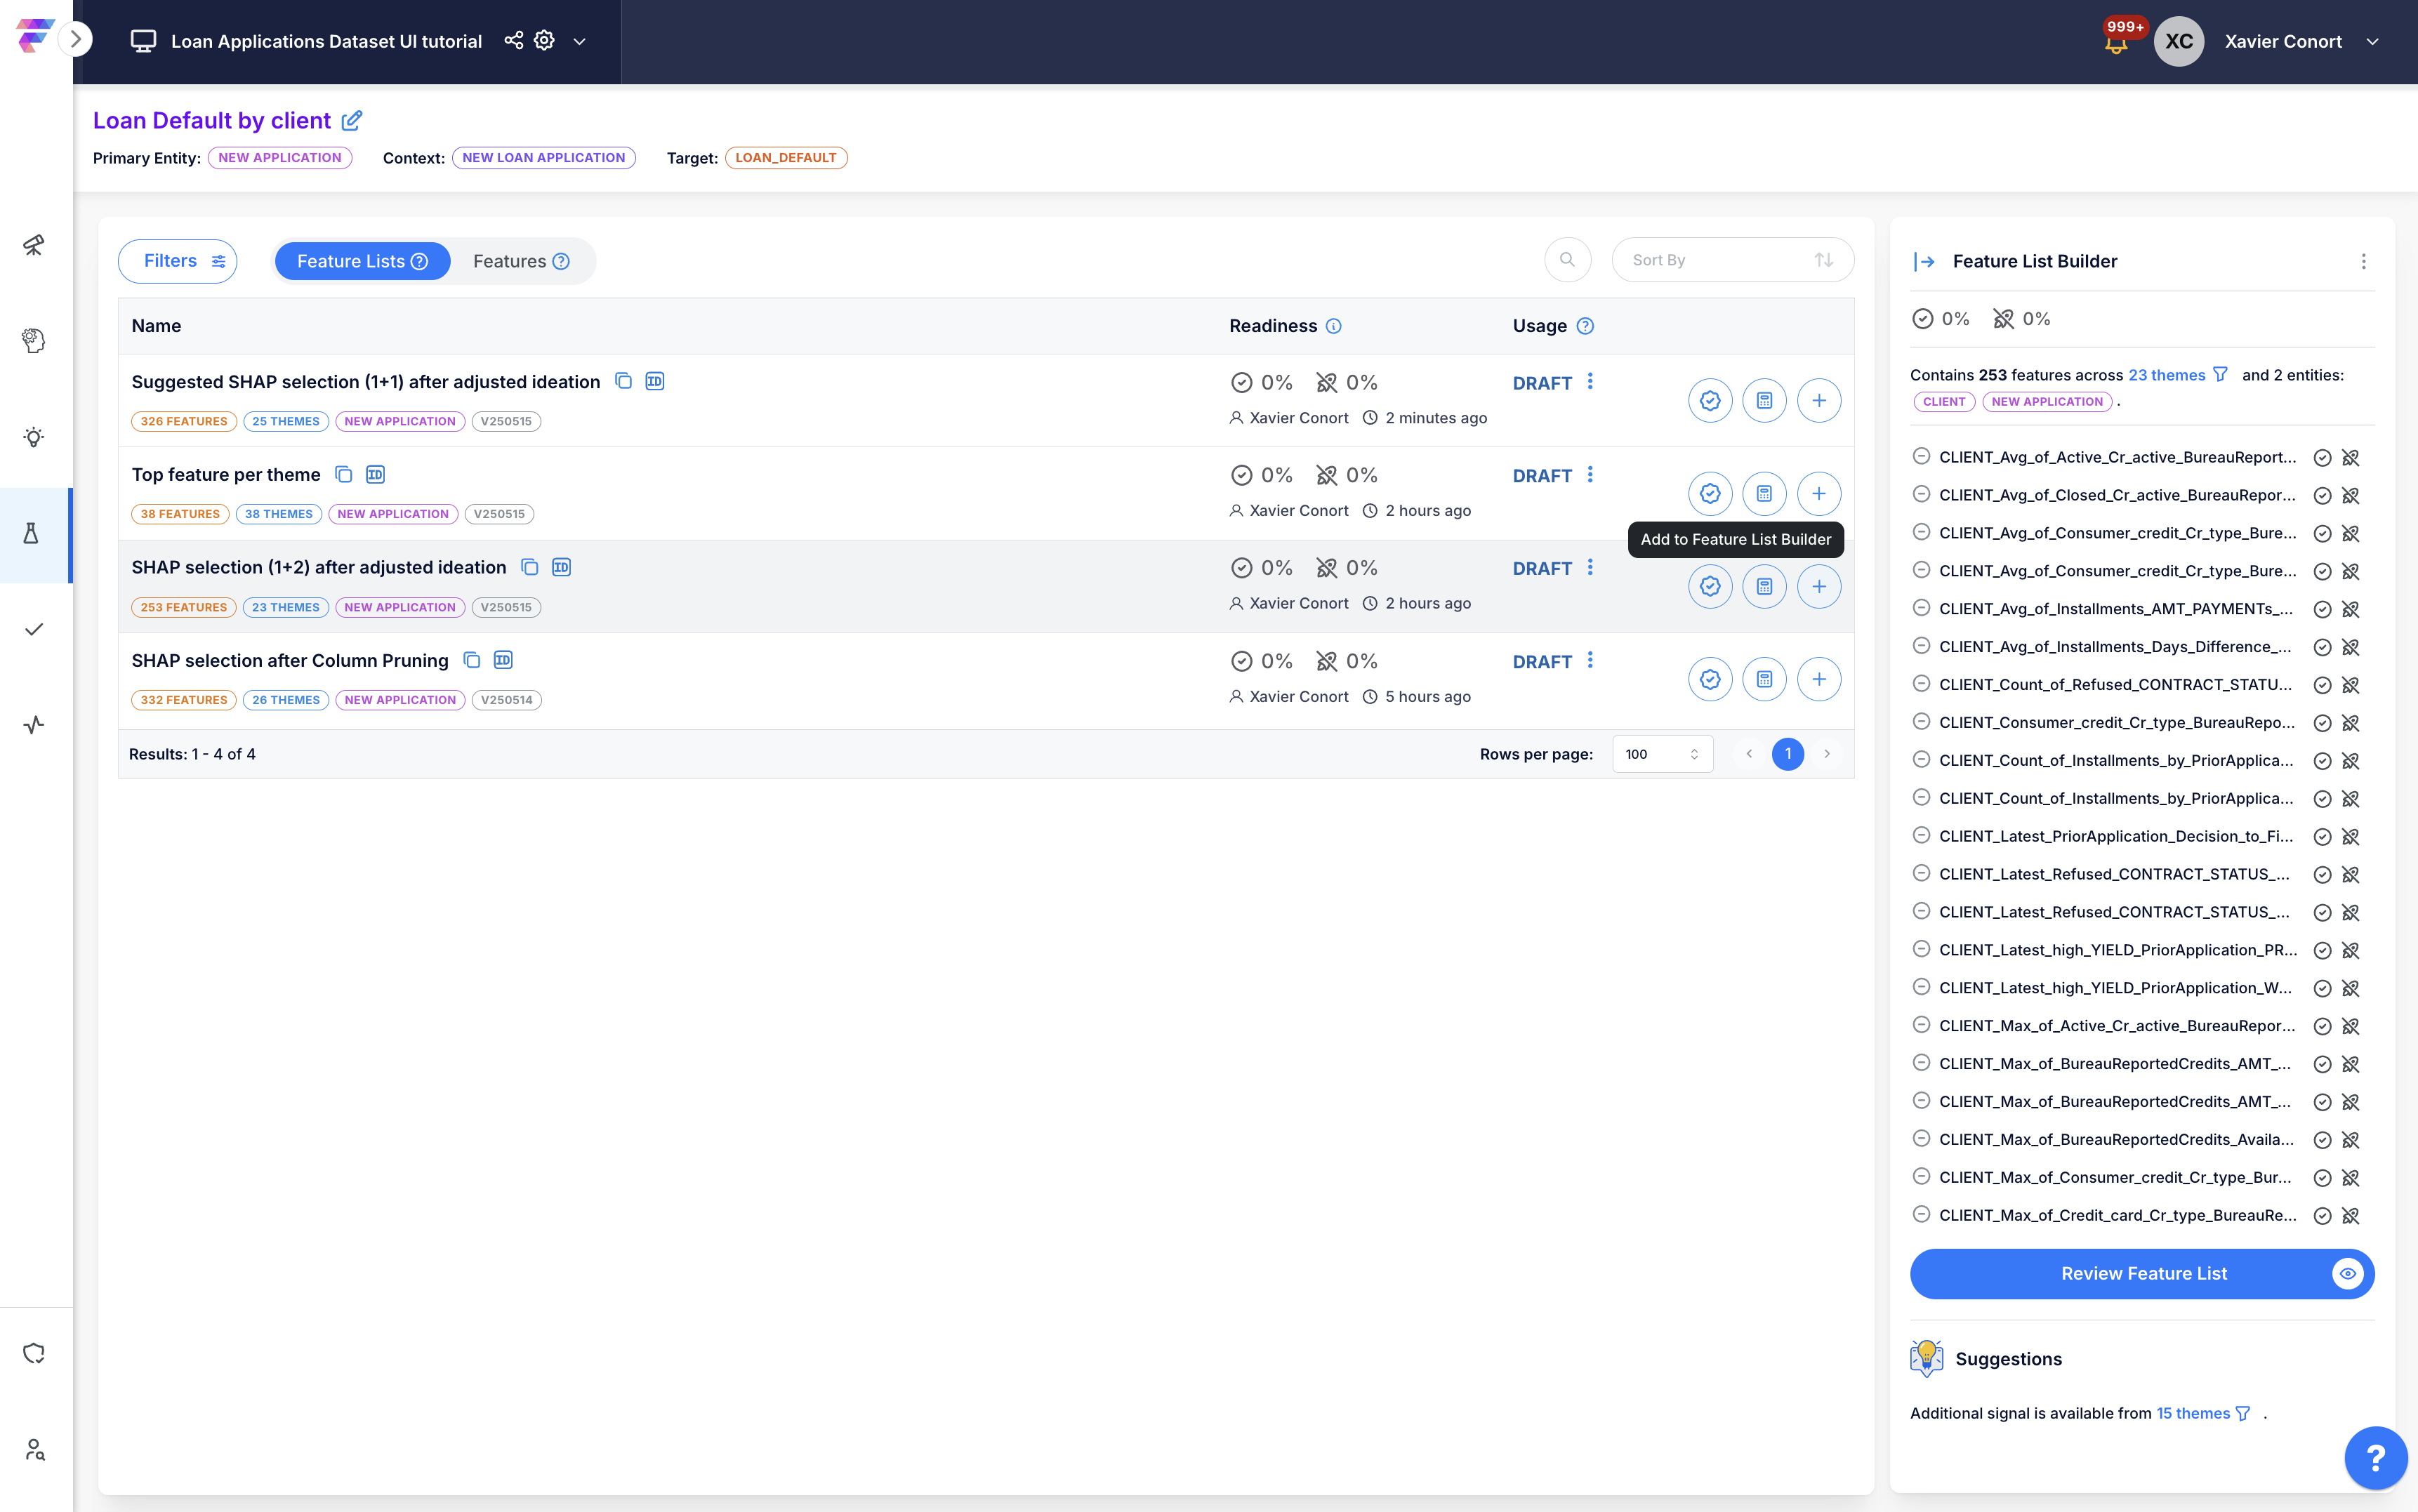Edit the 'Loan Default by client' name pencil icon
Screen dimensions: 2418x1512
(x=352, y=121)
